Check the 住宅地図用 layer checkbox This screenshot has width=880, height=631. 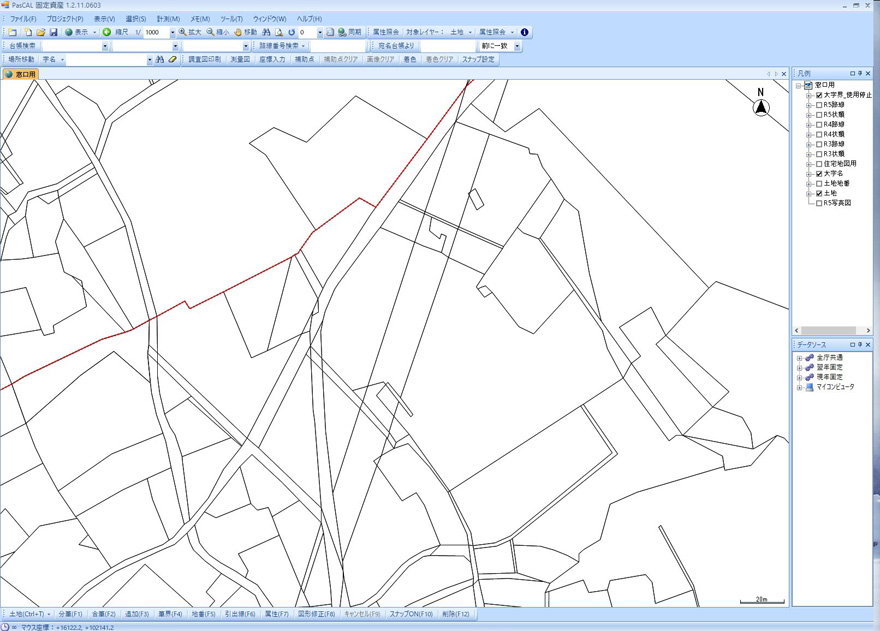819,164
